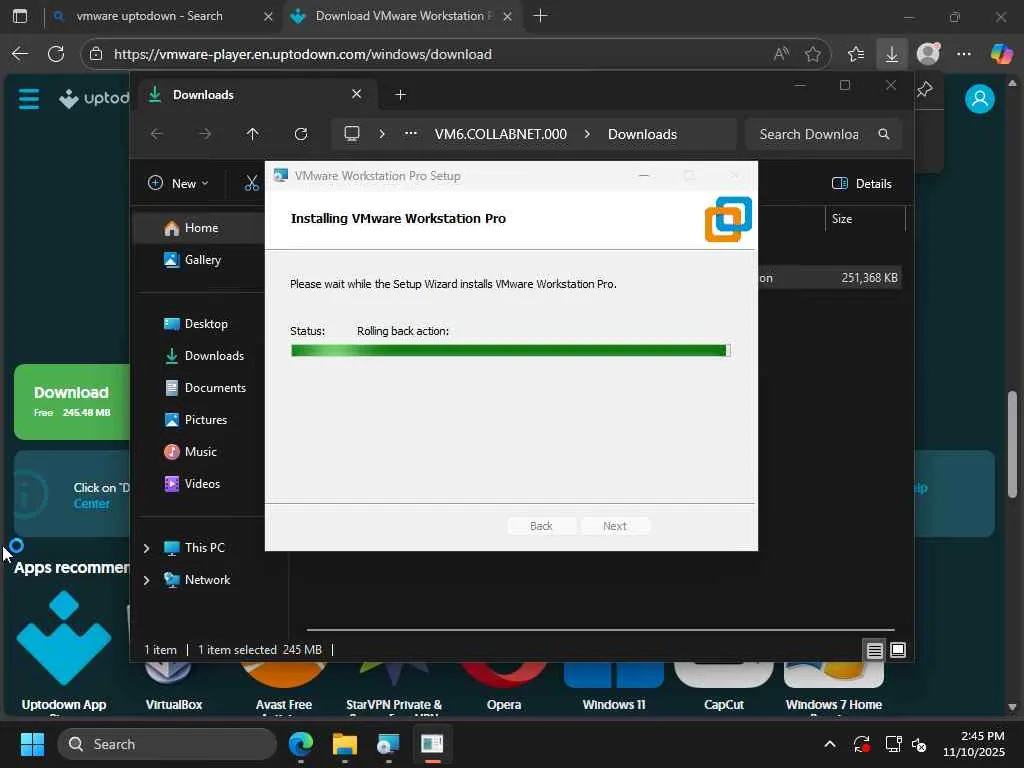Click the Search Downloads field

824,134
